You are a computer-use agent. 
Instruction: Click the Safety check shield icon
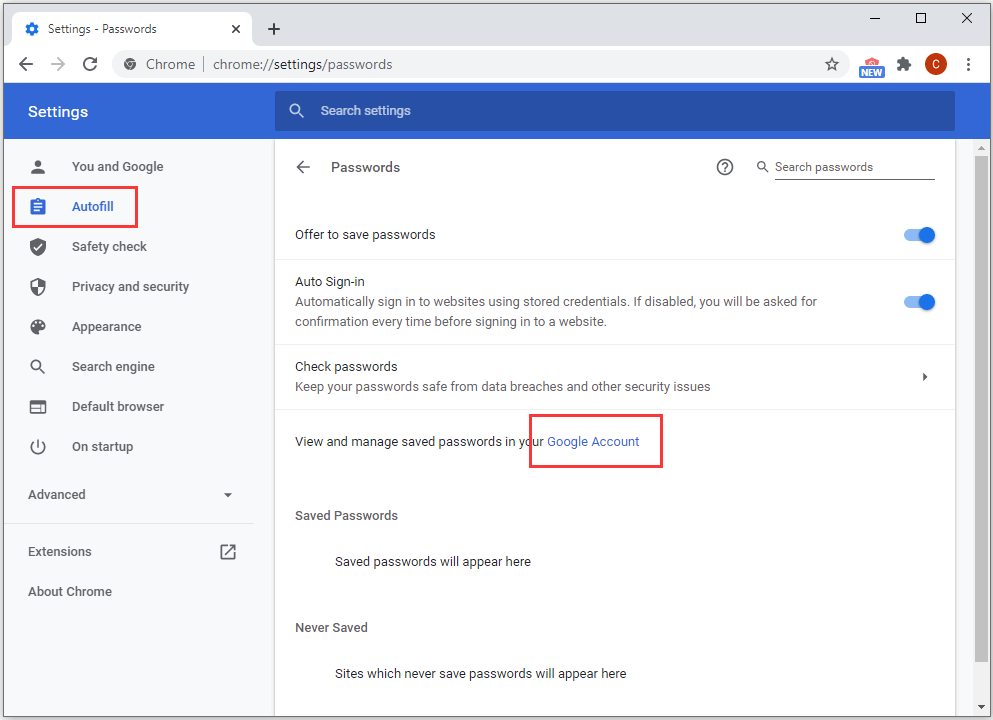click(38, 247)
